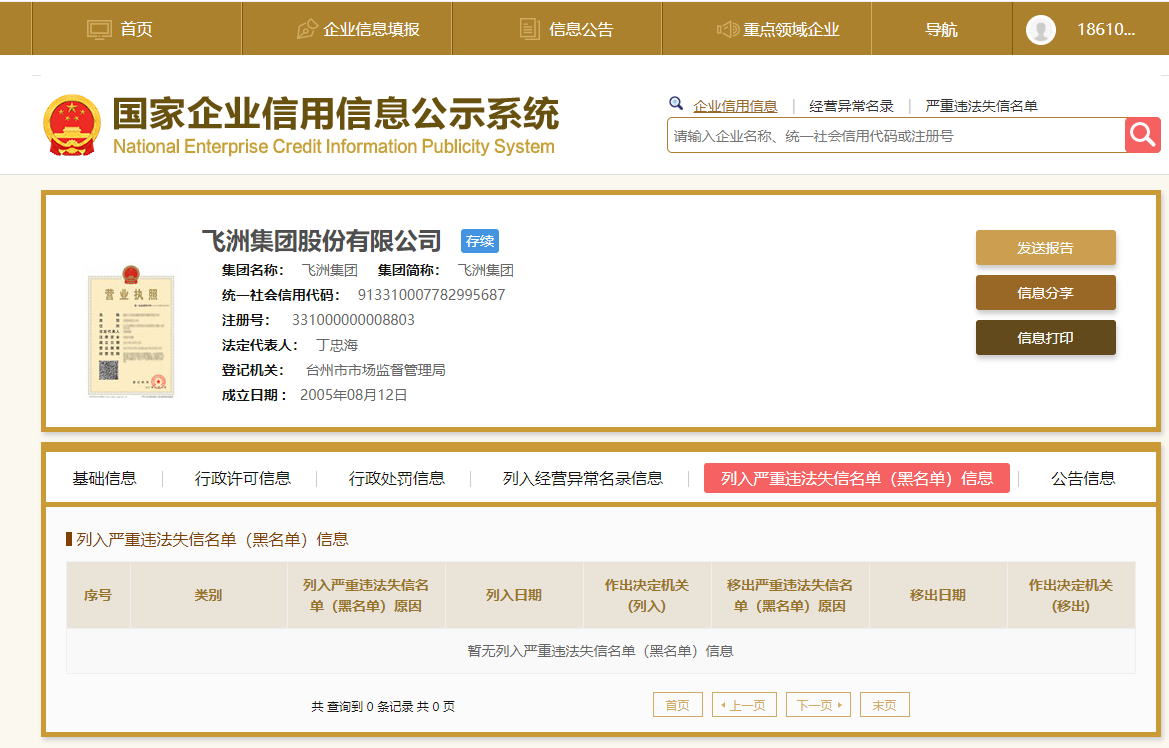Screen dimensions: 1169x748
Task: Click the 暂无列入严重违法失信名单 empty message
Action: click(x=600, y=651)
